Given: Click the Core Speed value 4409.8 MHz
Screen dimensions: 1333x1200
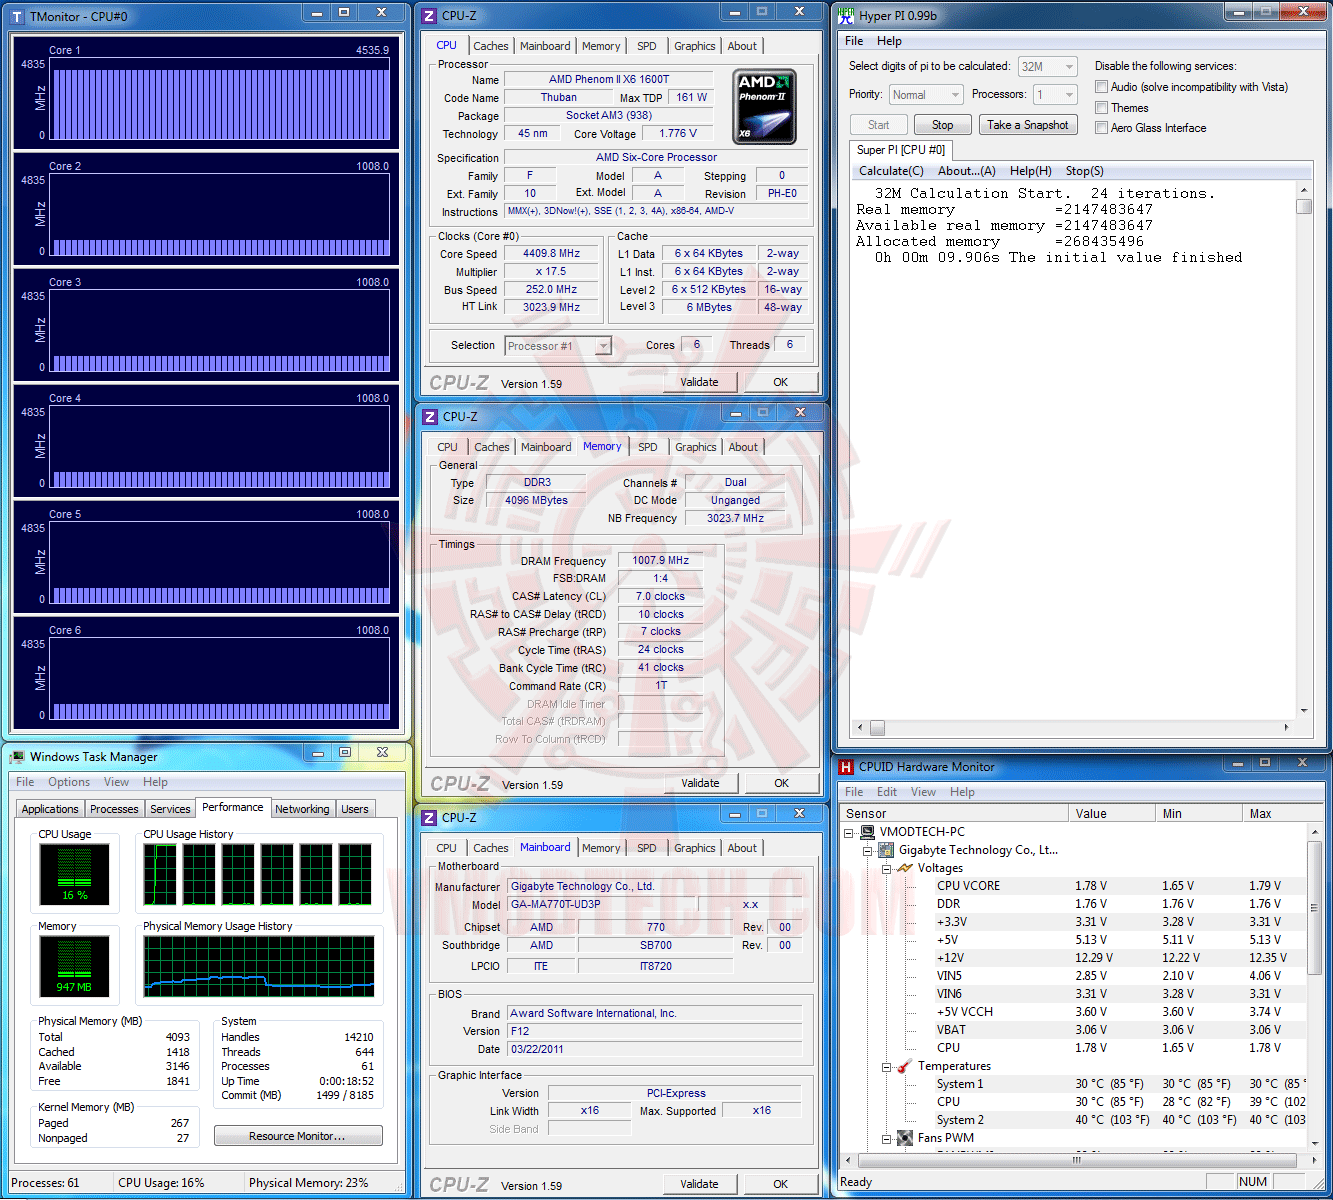Looking at the screenshot, I should [551, 254].
